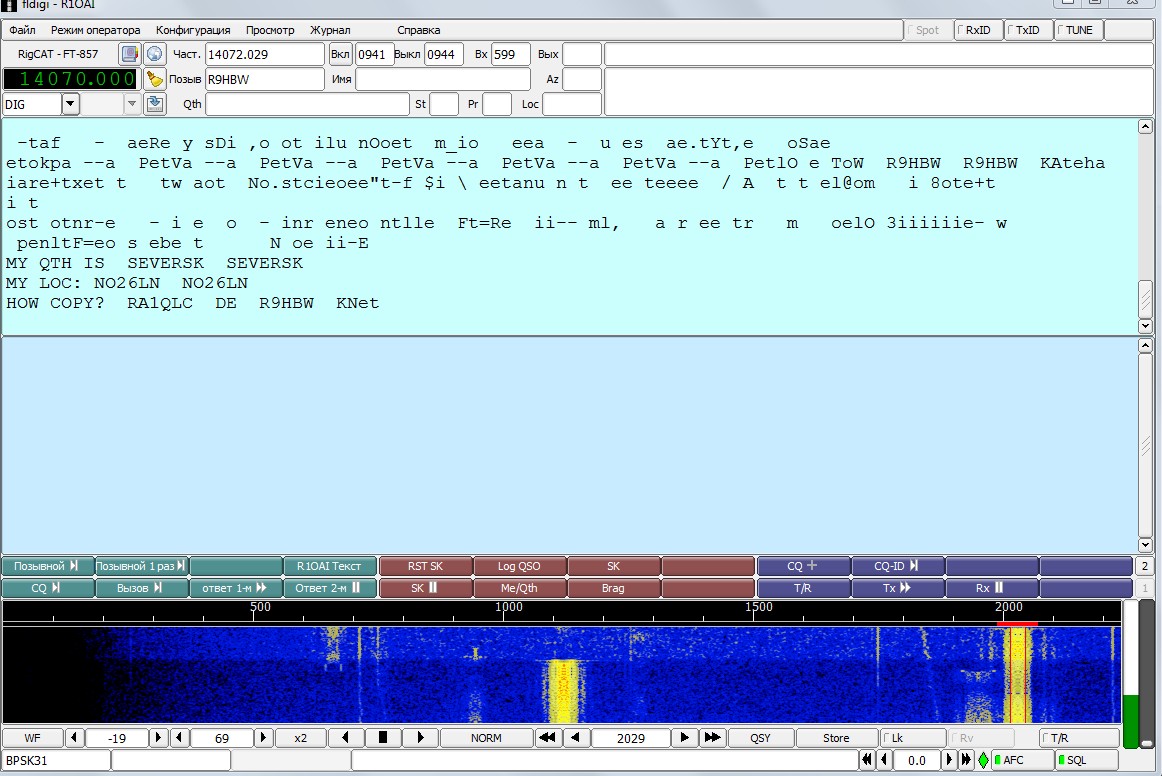Click the green diamond indicator by AFC
The image size is (1162, 776).
(x=983, y=760)
